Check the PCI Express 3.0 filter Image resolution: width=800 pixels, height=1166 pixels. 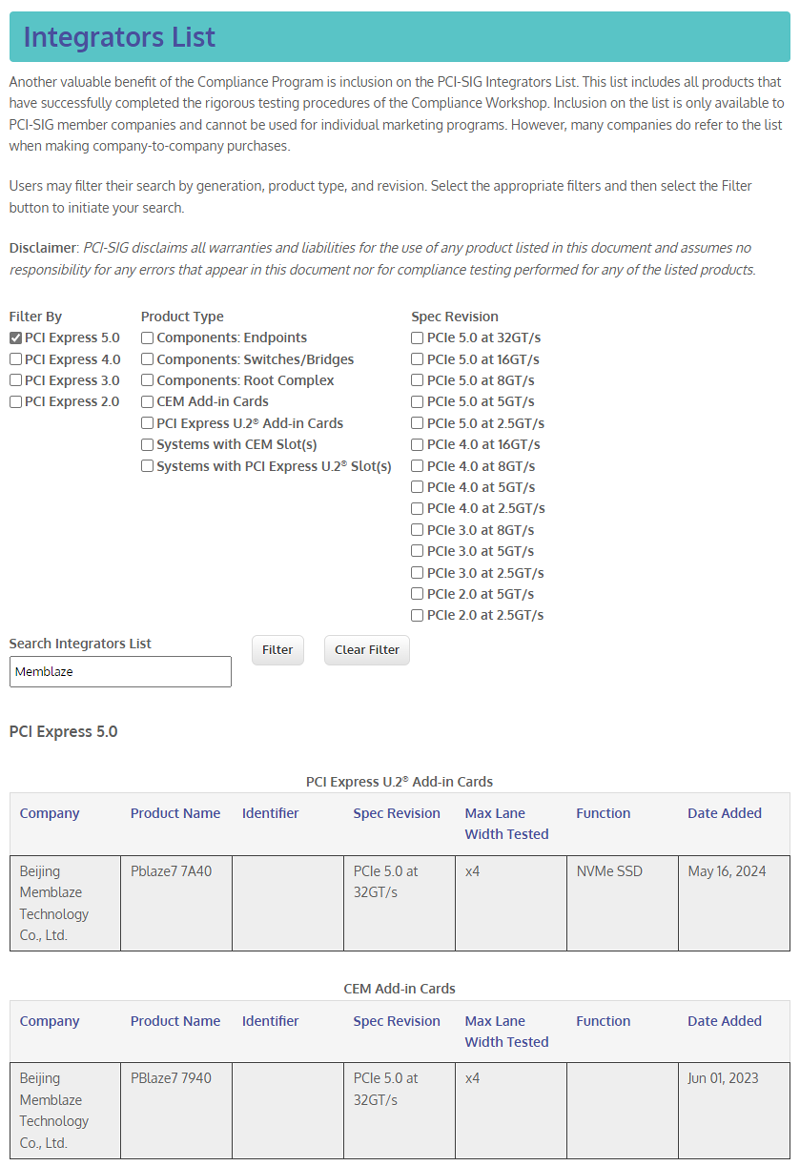pyautogui.click(x=16, y=380)
